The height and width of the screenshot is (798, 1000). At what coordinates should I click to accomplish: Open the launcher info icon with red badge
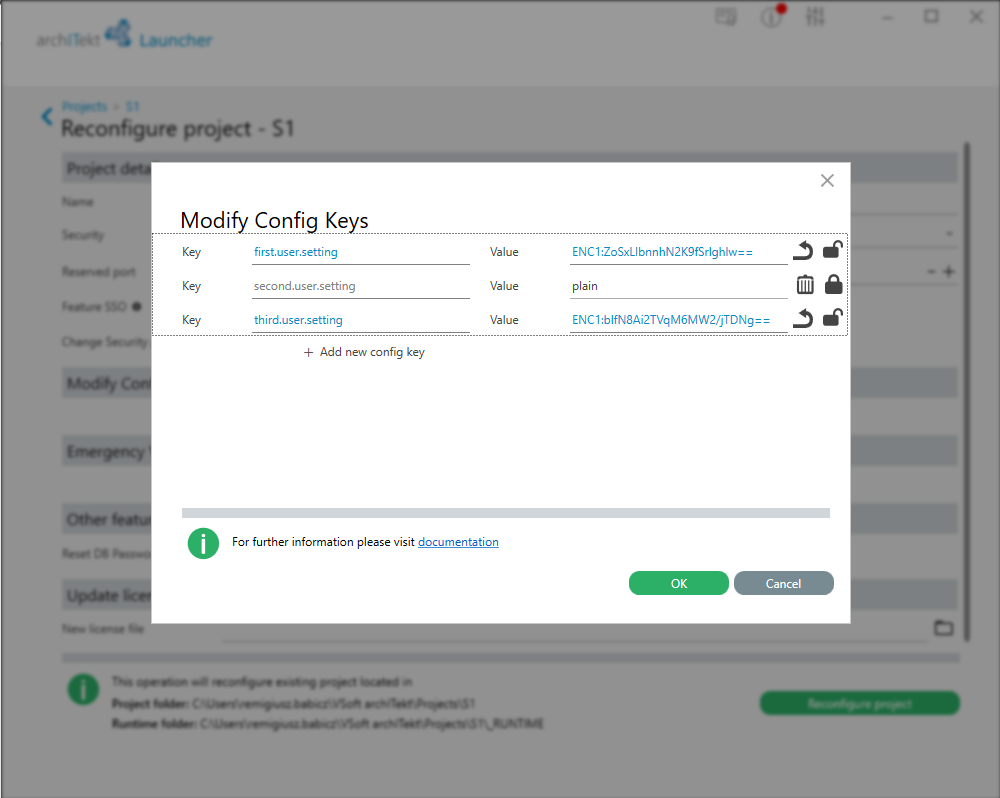(x=772, y=16)
